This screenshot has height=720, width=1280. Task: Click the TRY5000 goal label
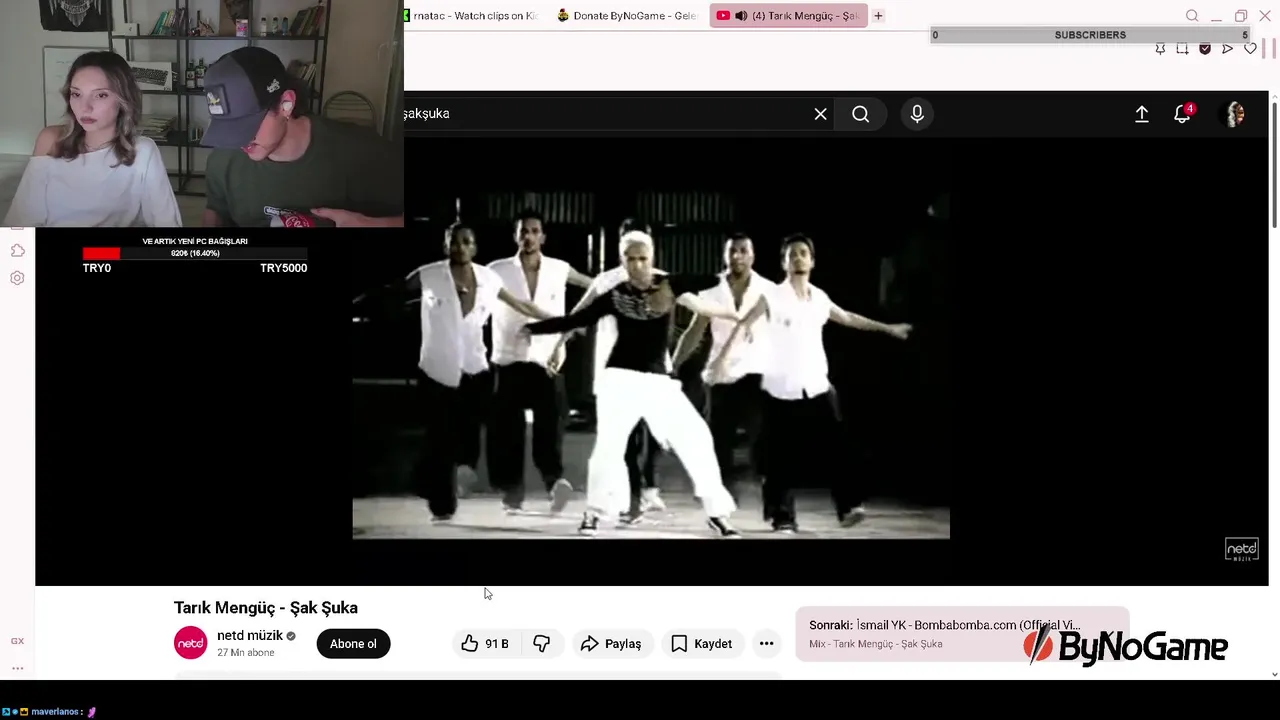point(283,268)
